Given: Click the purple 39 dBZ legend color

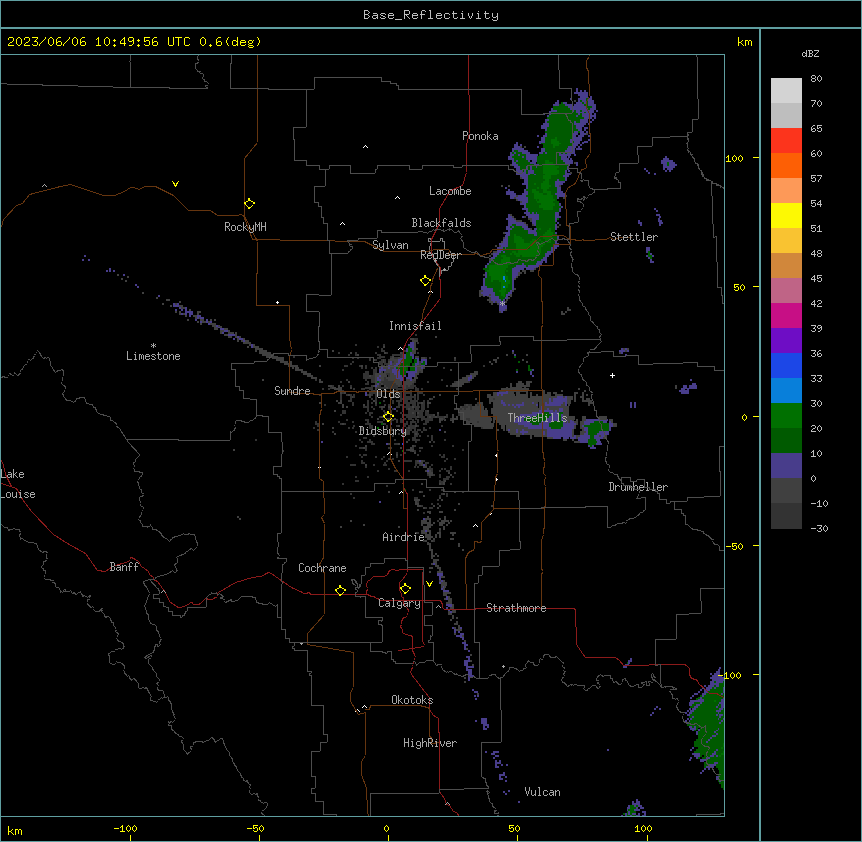Looking at the screenshot, I should pyautogui.click(x=786, y=341).
